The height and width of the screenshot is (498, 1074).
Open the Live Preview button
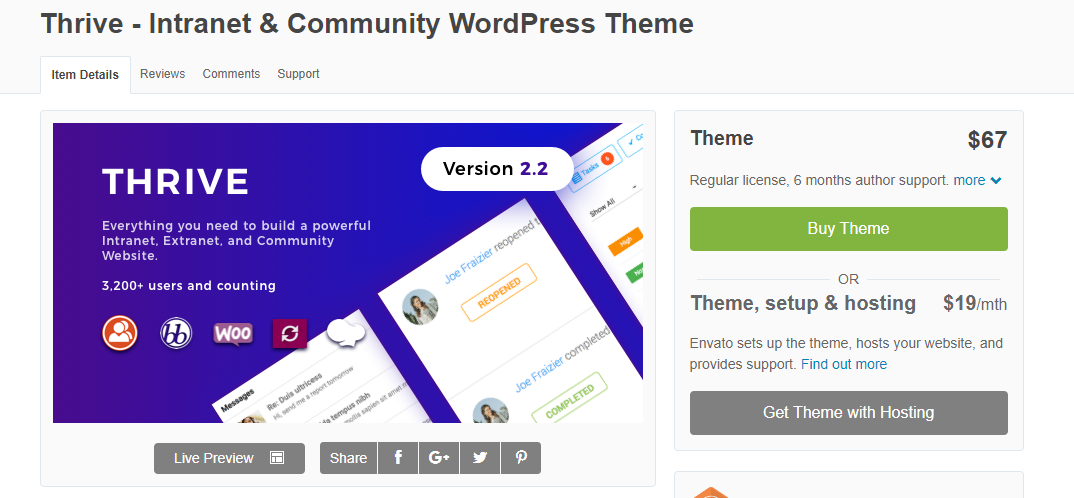coord(229,458)
